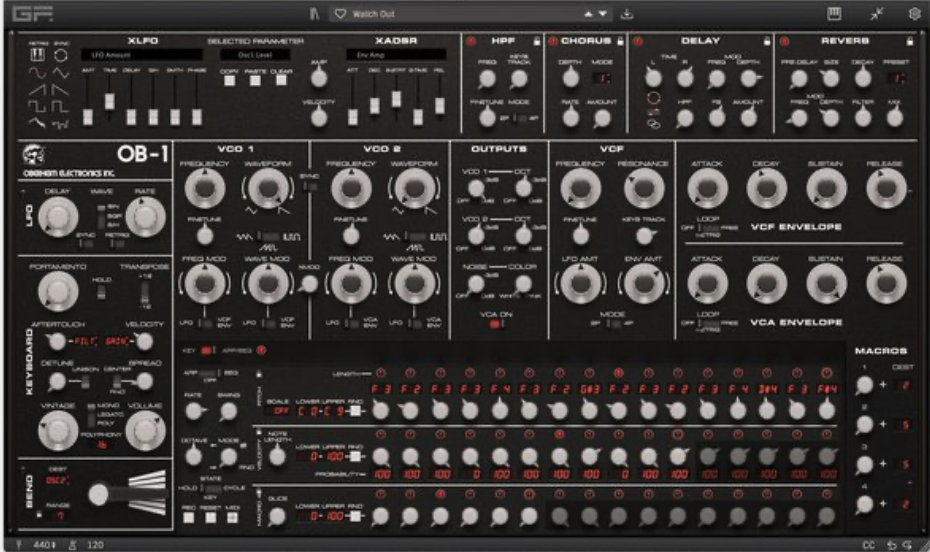Select the sine XLFO waveform
The image size is (930, 552).
coord(37,73)
